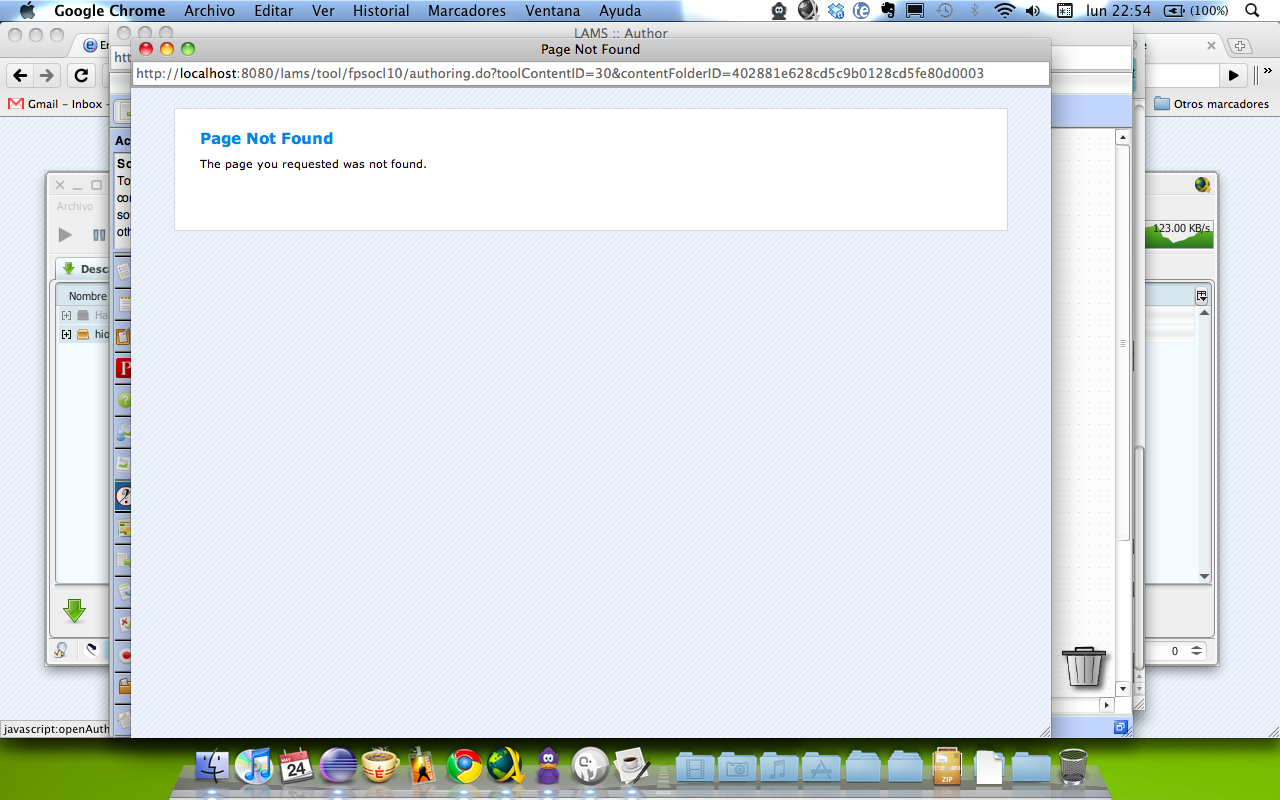
Task: Click the Nombre column header
Action: (87, 296)
